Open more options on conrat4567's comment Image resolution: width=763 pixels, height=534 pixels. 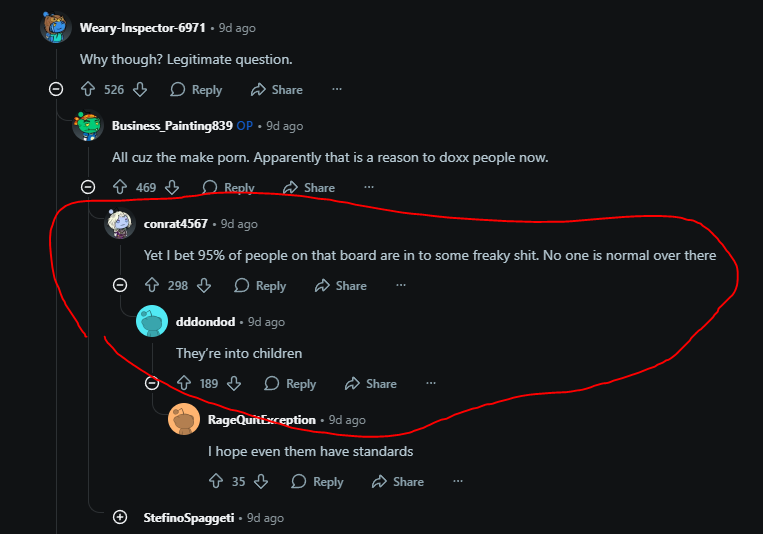401,286
